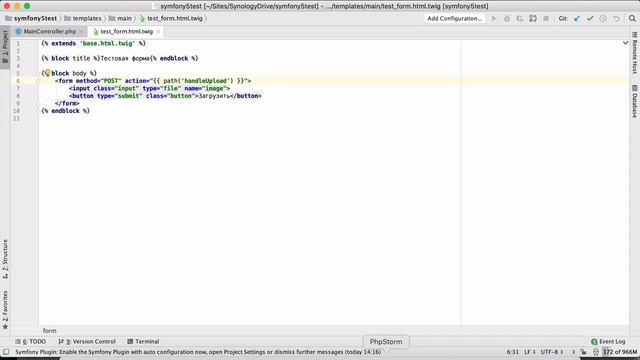Open the Database side panel
Screen dimensions: 640x360
pyautogui.click(x=635, y=101)
